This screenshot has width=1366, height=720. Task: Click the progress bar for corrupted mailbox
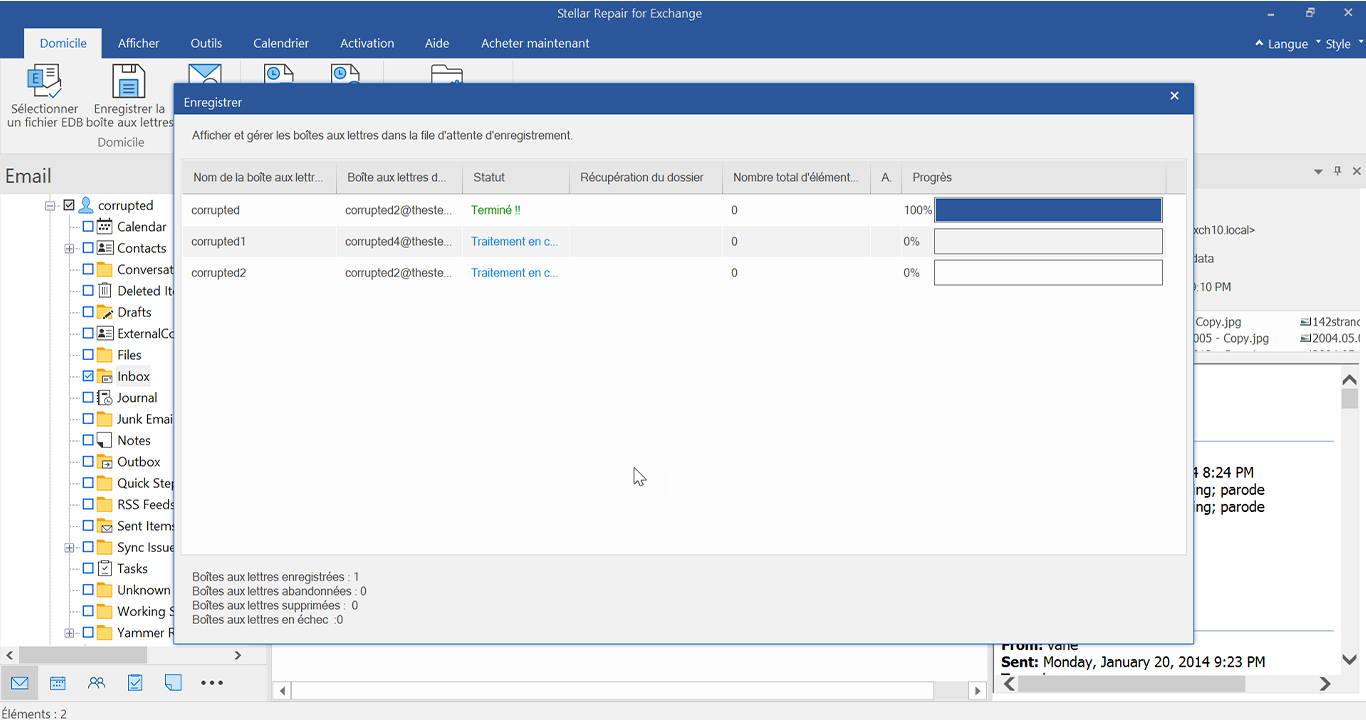[1048, 210]
